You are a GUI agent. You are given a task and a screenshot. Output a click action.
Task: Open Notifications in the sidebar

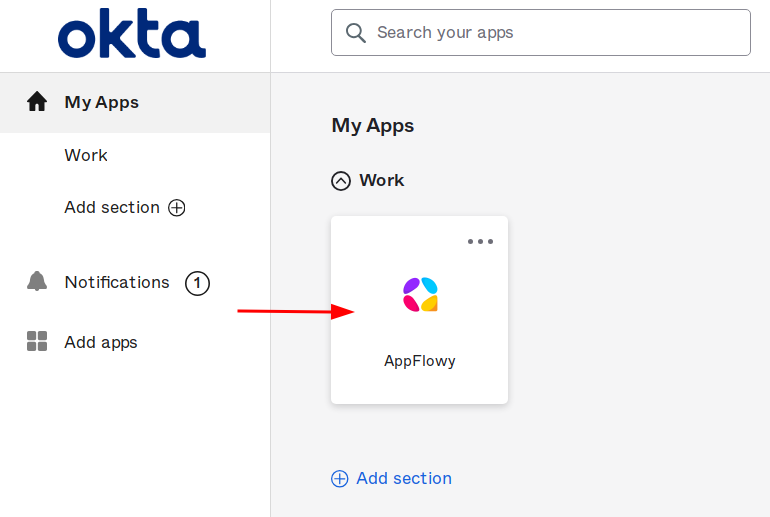click(117, 282)
